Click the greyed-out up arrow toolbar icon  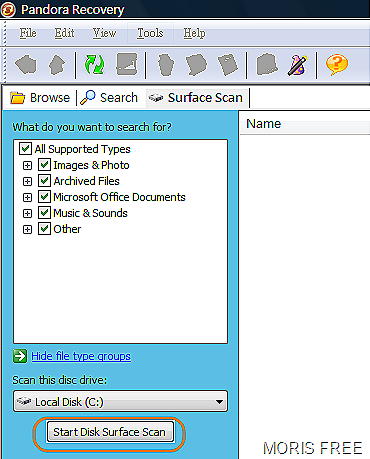click(57, 64)
